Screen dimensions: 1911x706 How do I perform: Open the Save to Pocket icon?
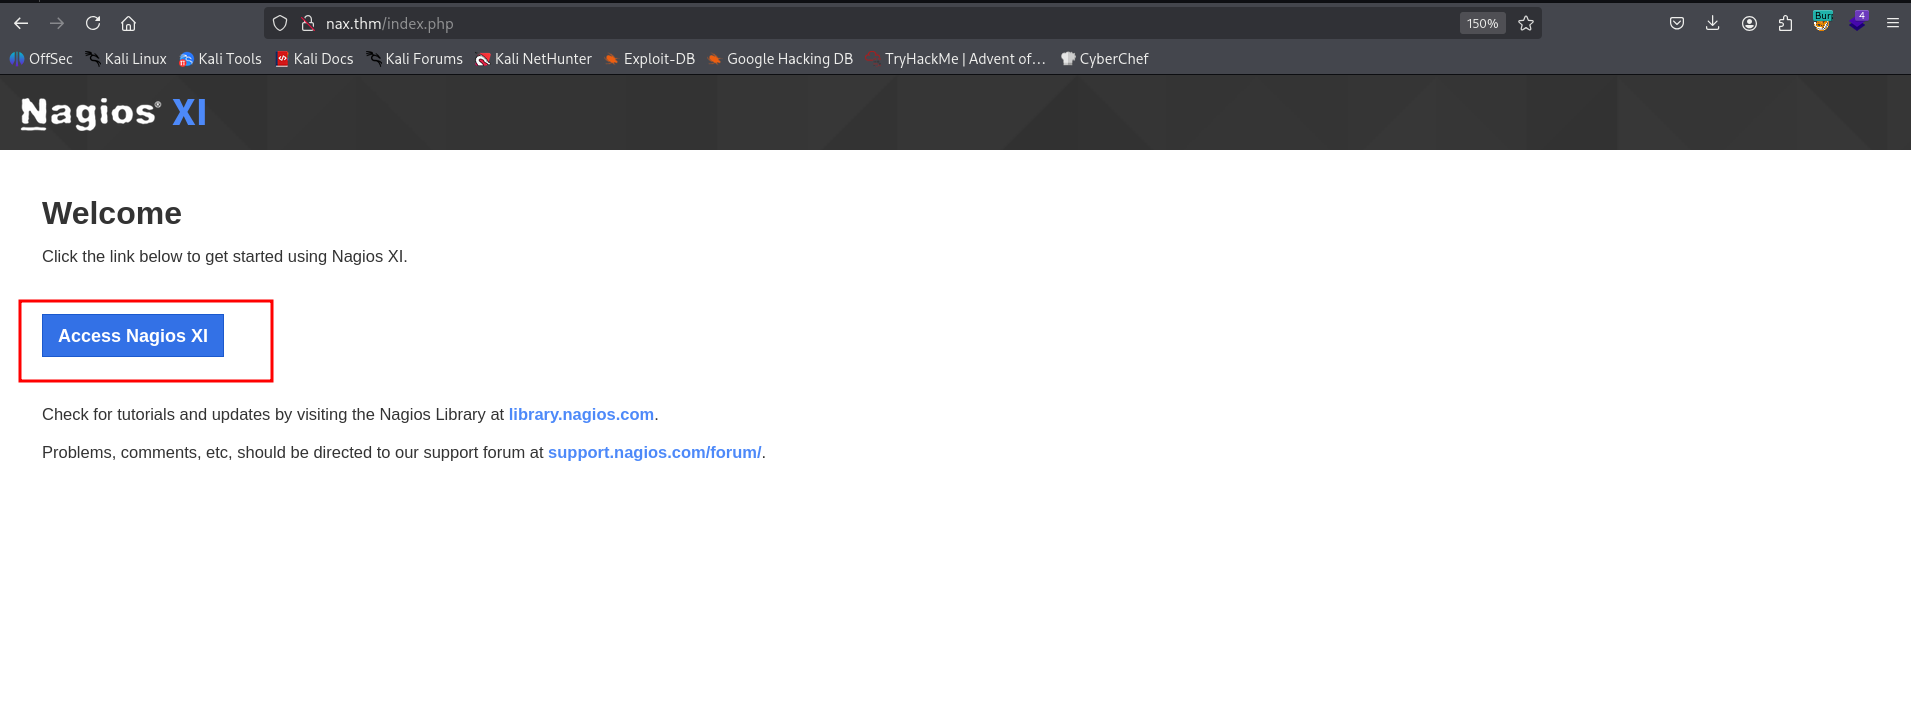[x=1676, y=23]
